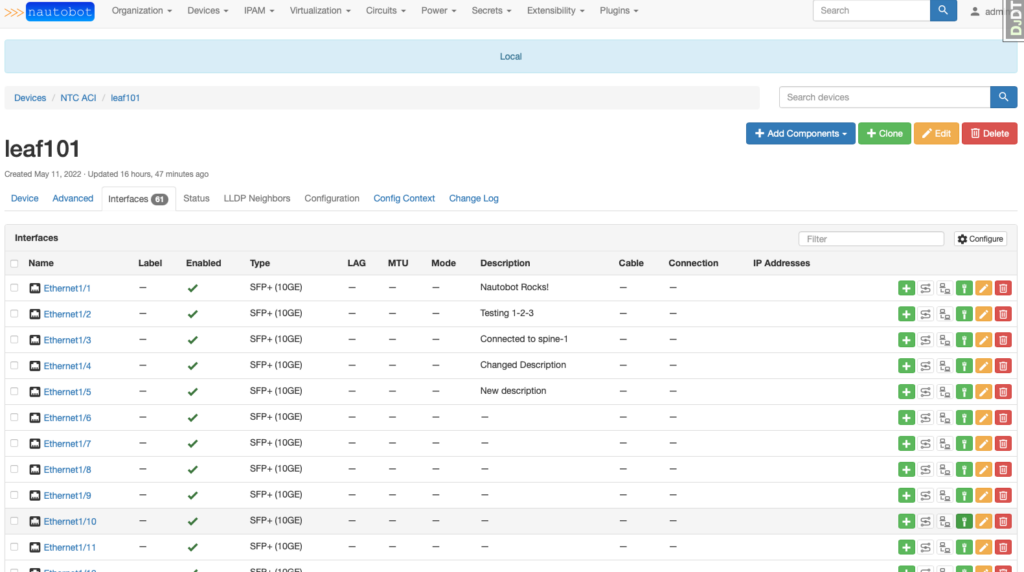Viewport: 1024px width, 572px height.
Task: Click the interfaces Filter input field
Action: [x=871, y=239]
